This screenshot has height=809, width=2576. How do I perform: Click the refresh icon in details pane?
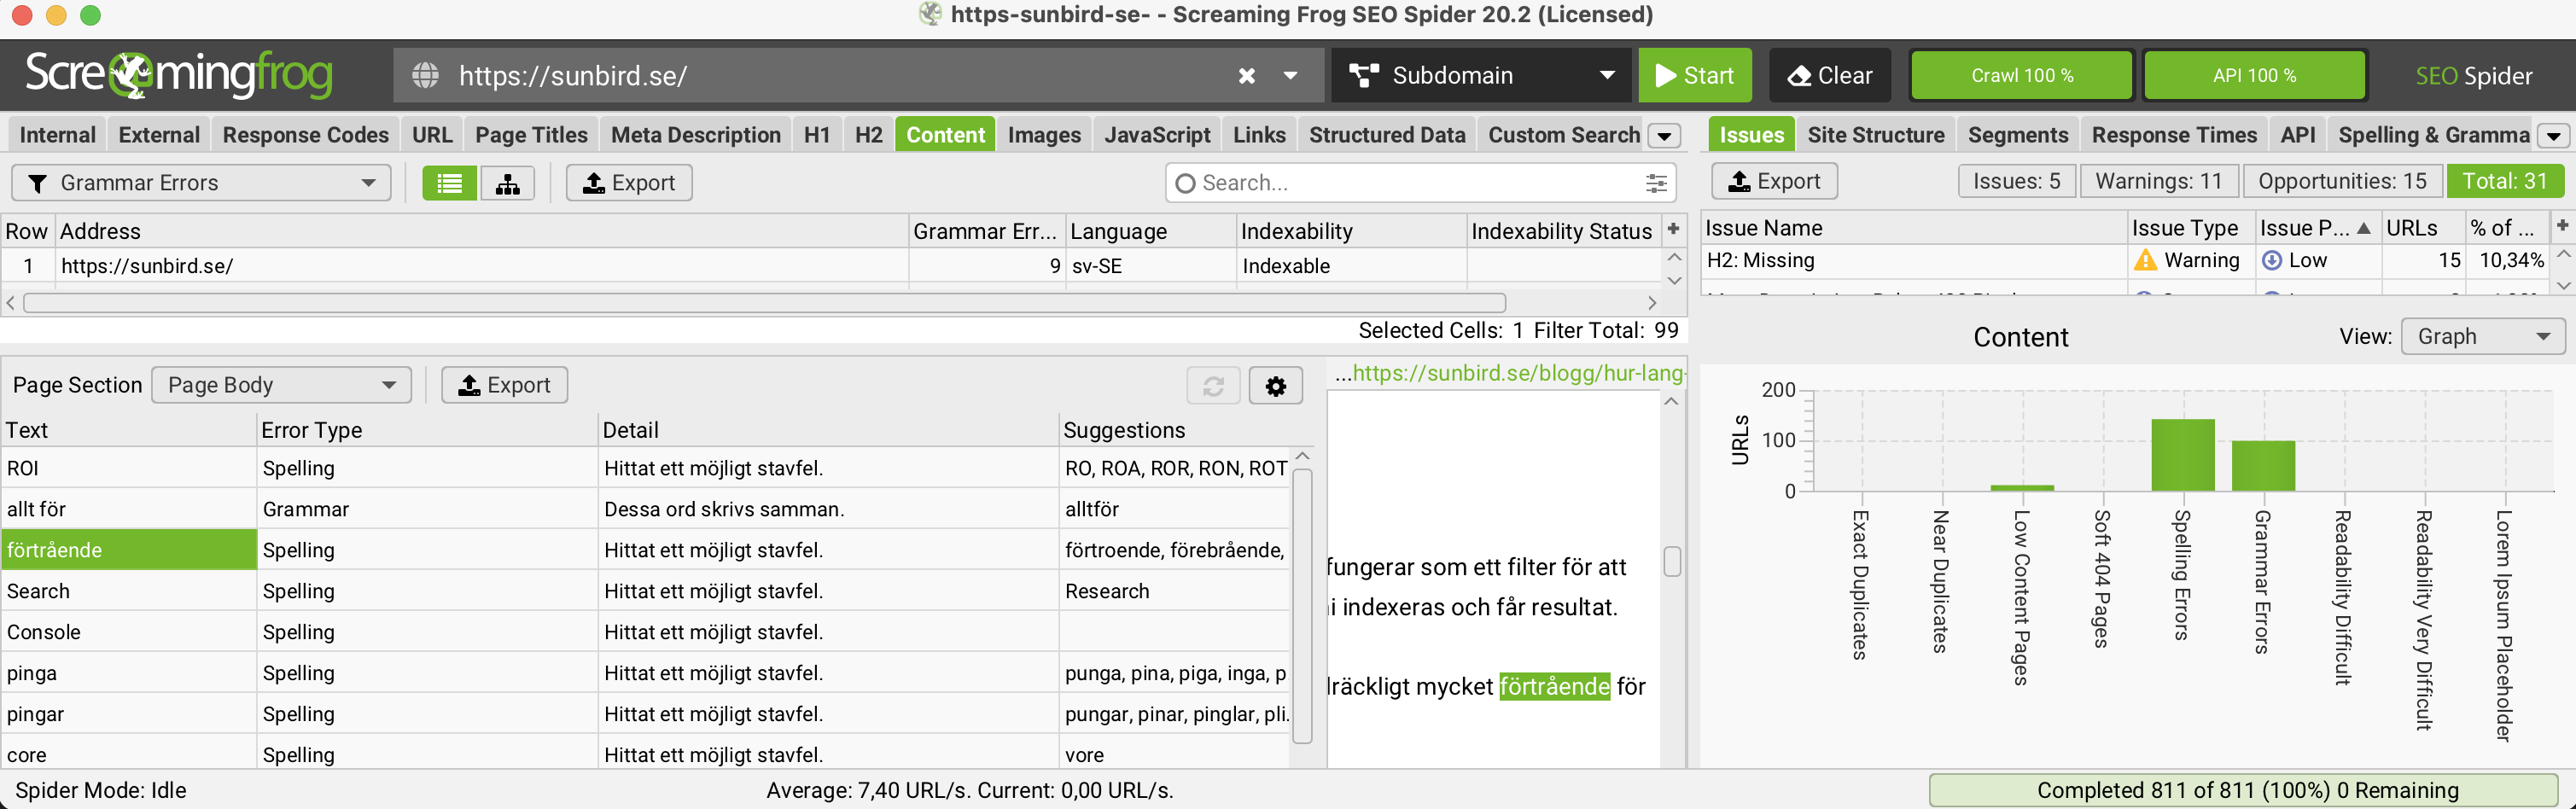(x=1213, y=386)
